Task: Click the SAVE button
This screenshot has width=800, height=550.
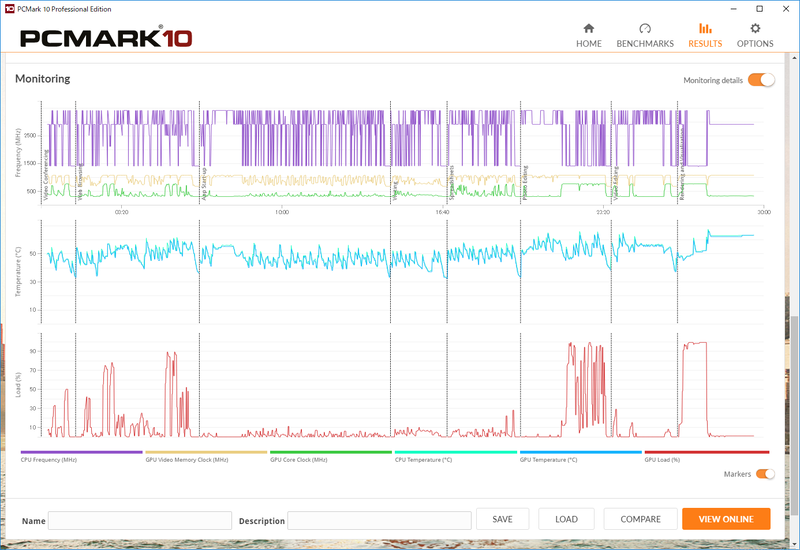Action: coord(503,519)
